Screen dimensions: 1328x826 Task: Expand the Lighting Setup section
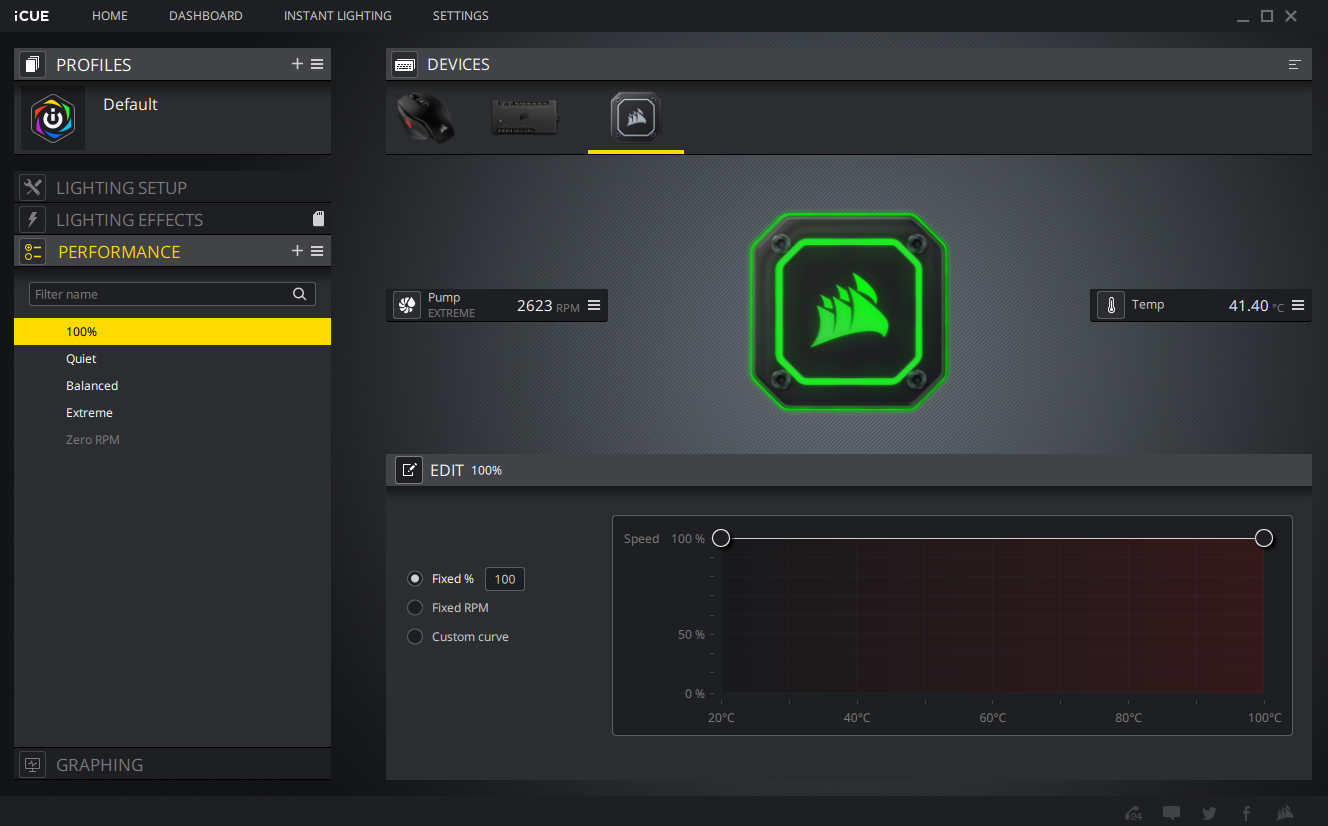coord(172,187)
